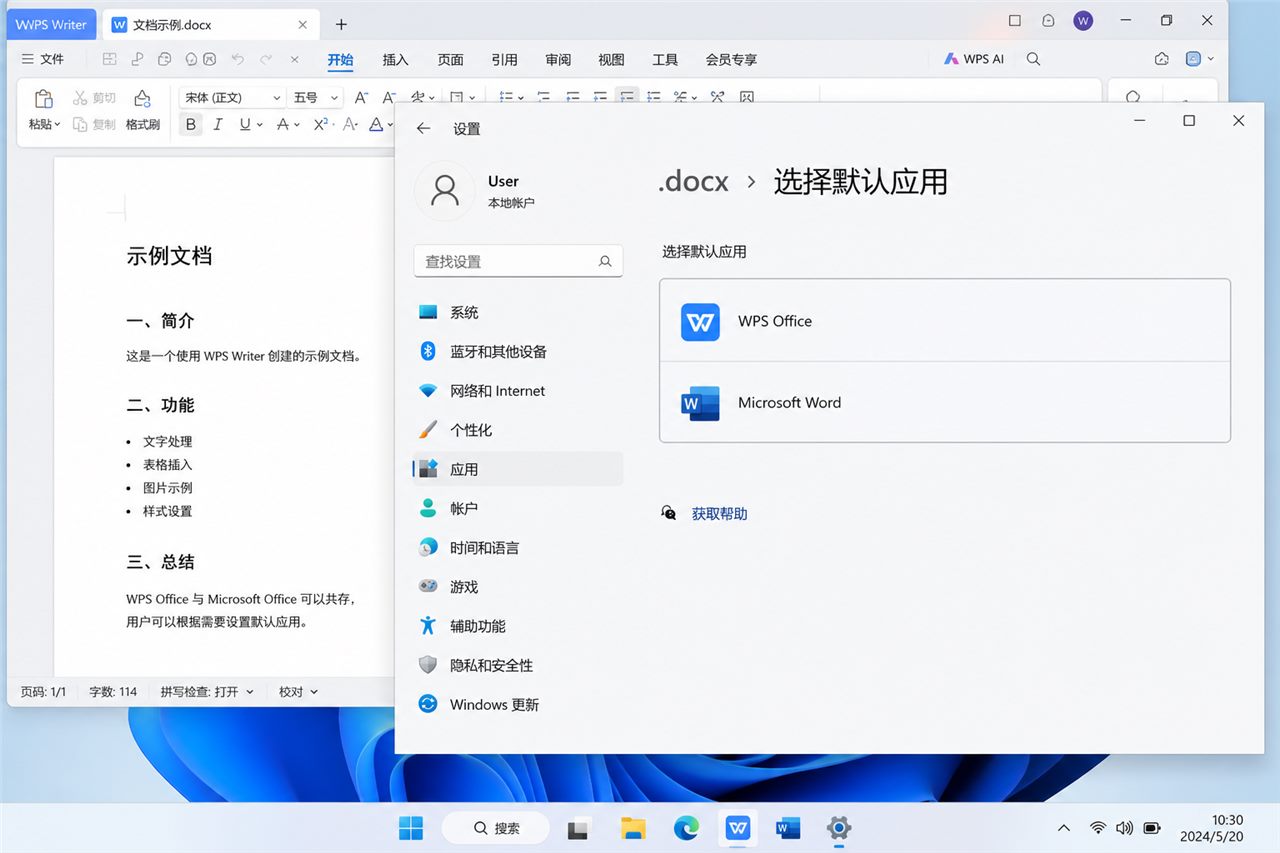
Task: Switch to the 开始 ribbon tab
Action: click(340, 59)
